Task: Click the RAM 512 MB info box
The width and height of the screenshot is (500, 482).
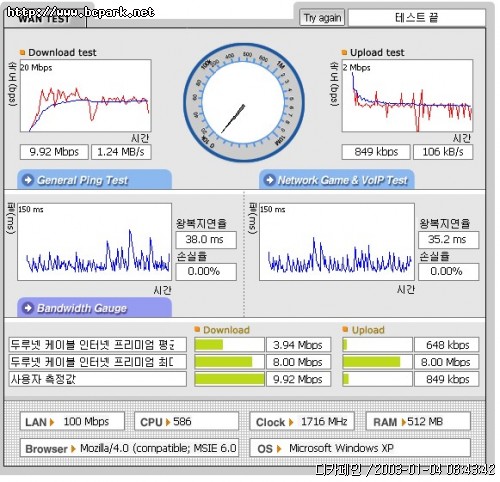Action: click(x=418, y=422)
